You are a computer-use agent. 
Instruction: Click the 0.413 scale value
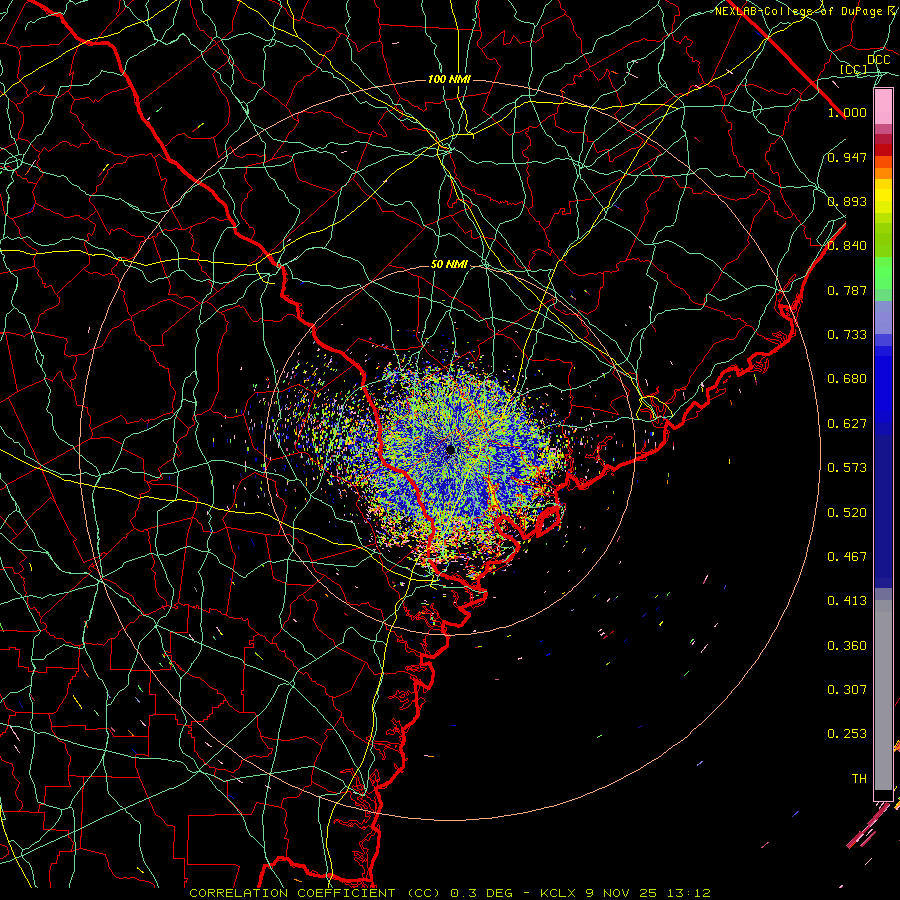pyautogui.click(x=847, y=601)
